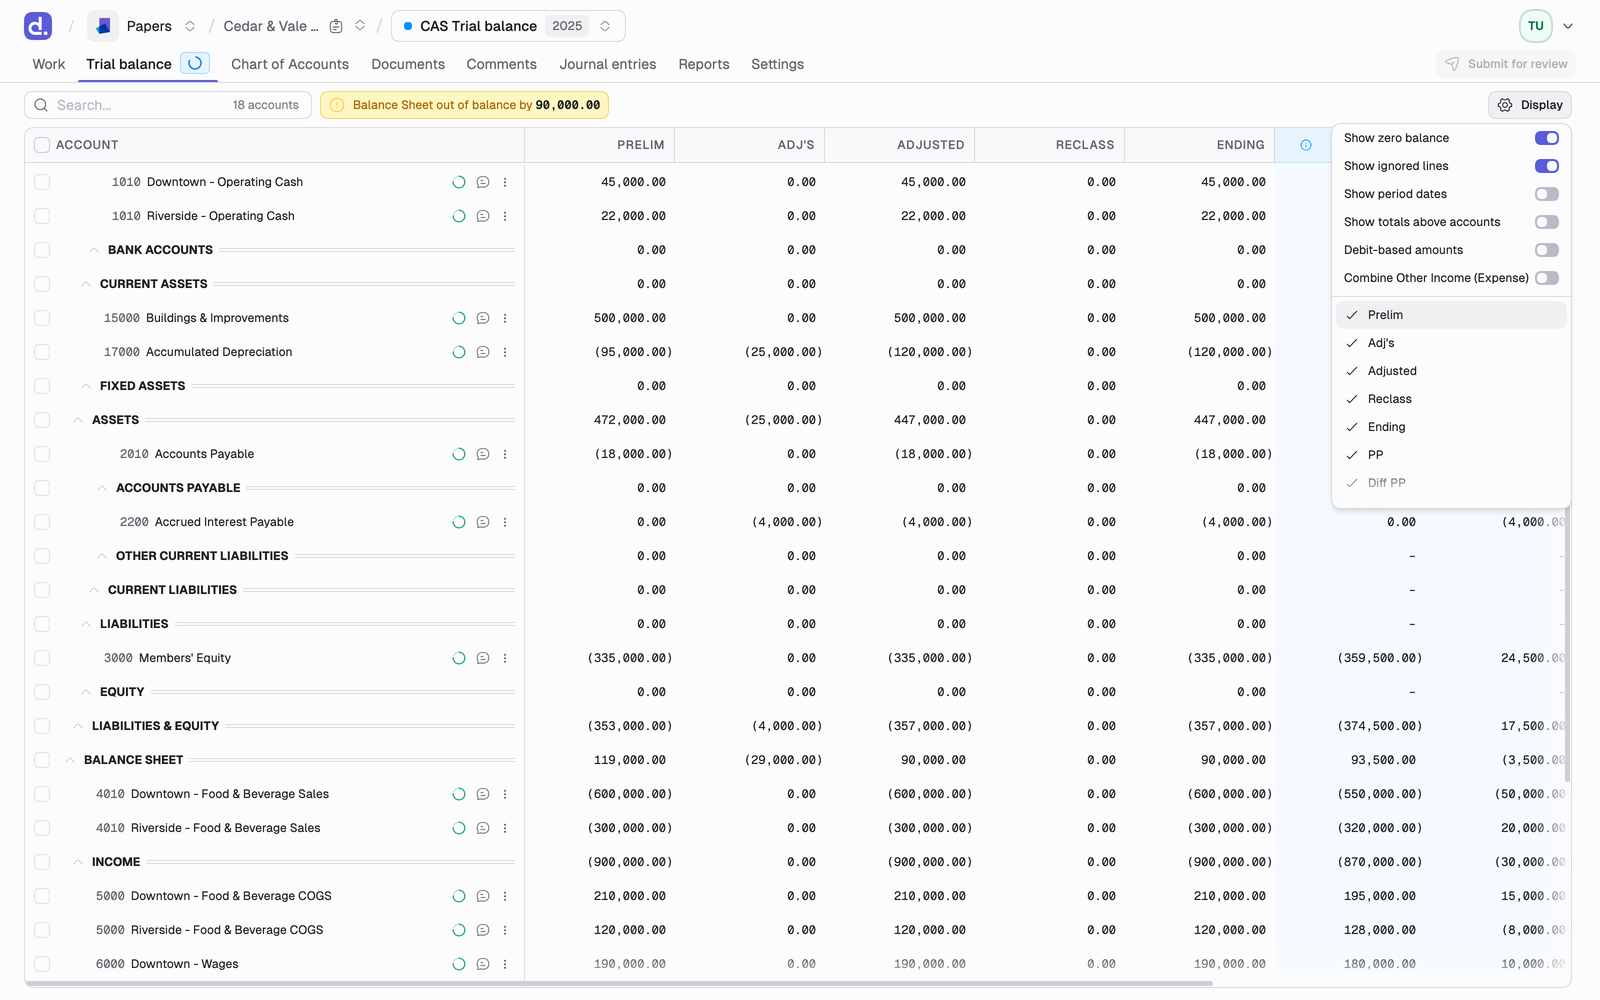Click the refresh spinner beside Trial balance tab
1600x1000 pixels.
coord(195,64)
